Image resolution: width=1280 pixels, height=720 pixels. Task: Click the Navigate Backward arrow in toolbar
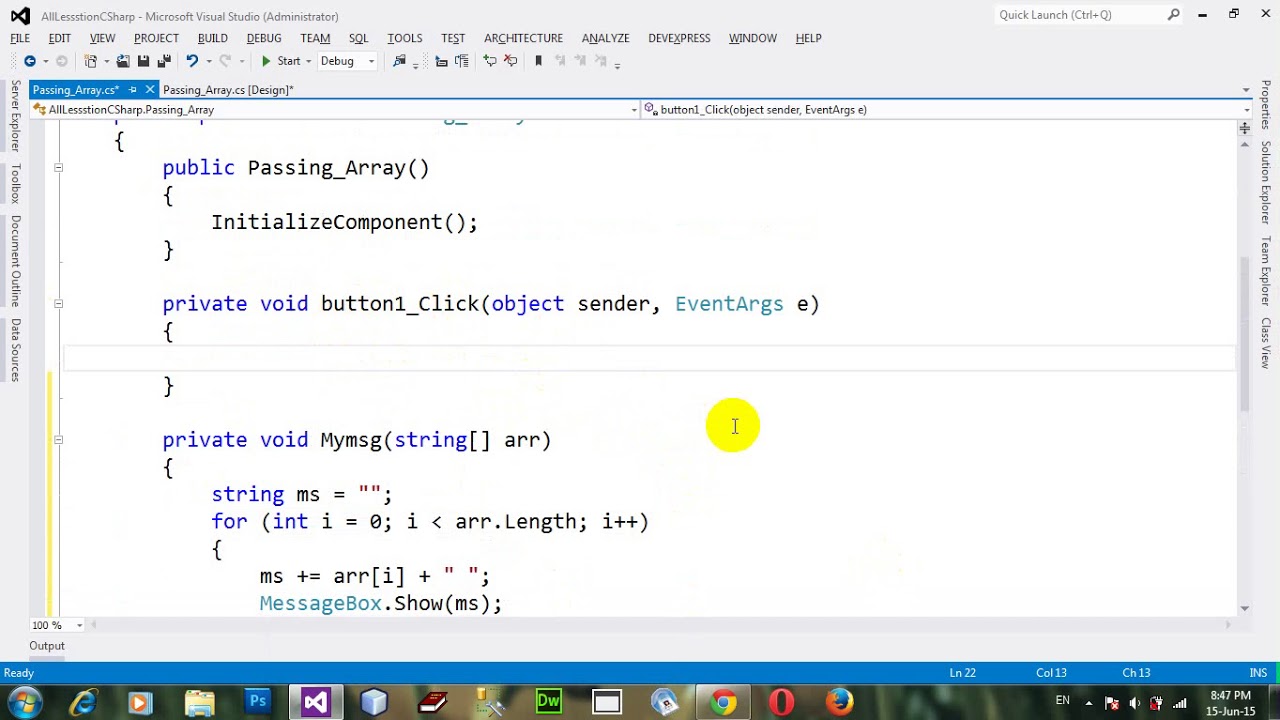click(x=29, y=61)
